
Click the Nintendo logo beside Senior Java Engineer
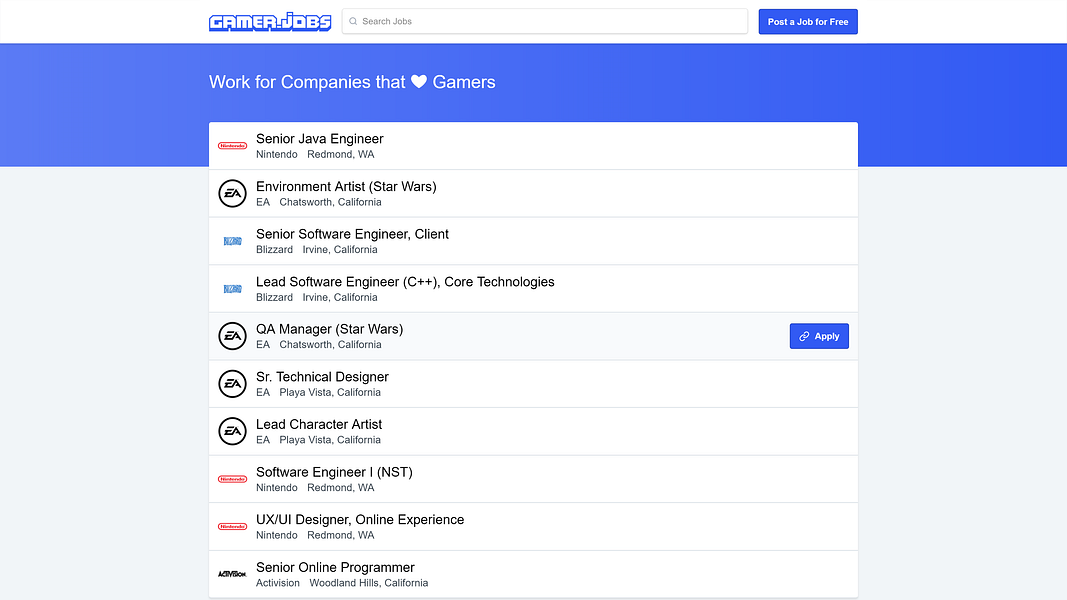pyautogui.click(x=232, y=145)
